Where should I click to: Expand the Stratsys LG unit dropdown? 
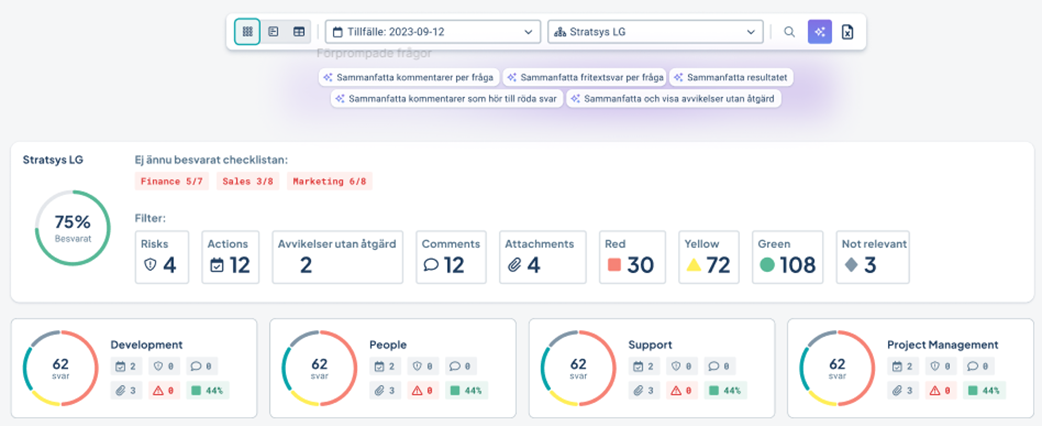click(x=655, y=32)
